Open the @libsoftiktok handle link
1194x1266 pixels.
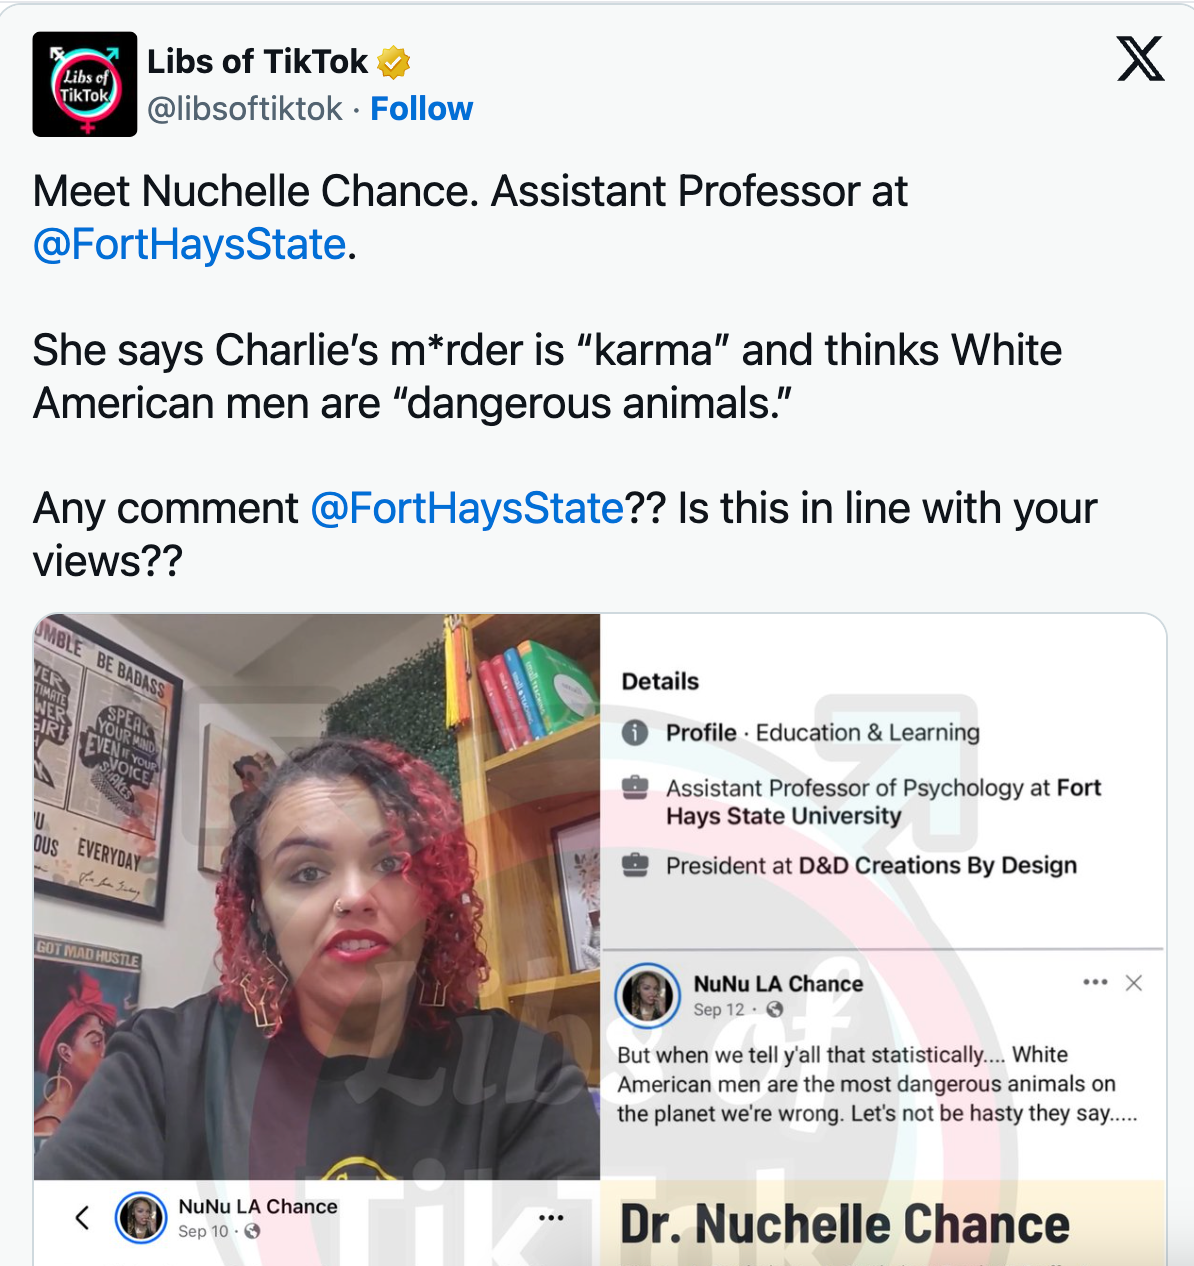pos(245,108)
